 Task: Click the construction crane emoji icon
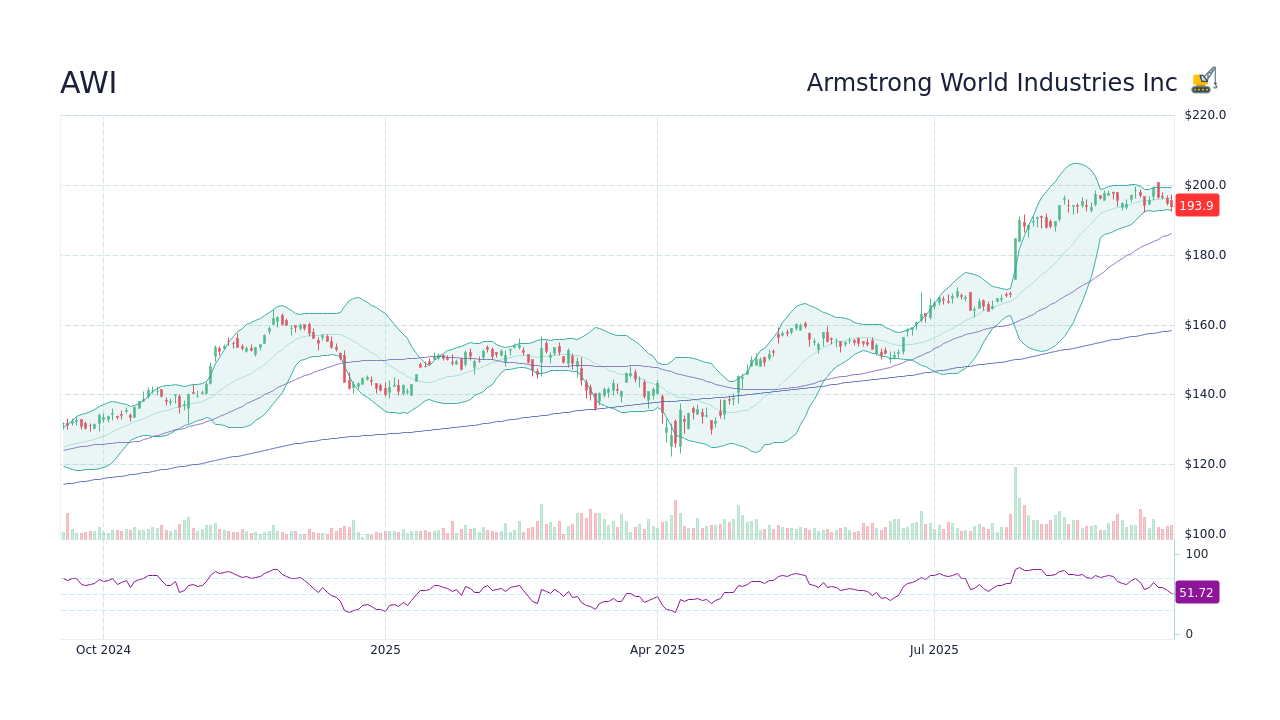(1203, 78)
